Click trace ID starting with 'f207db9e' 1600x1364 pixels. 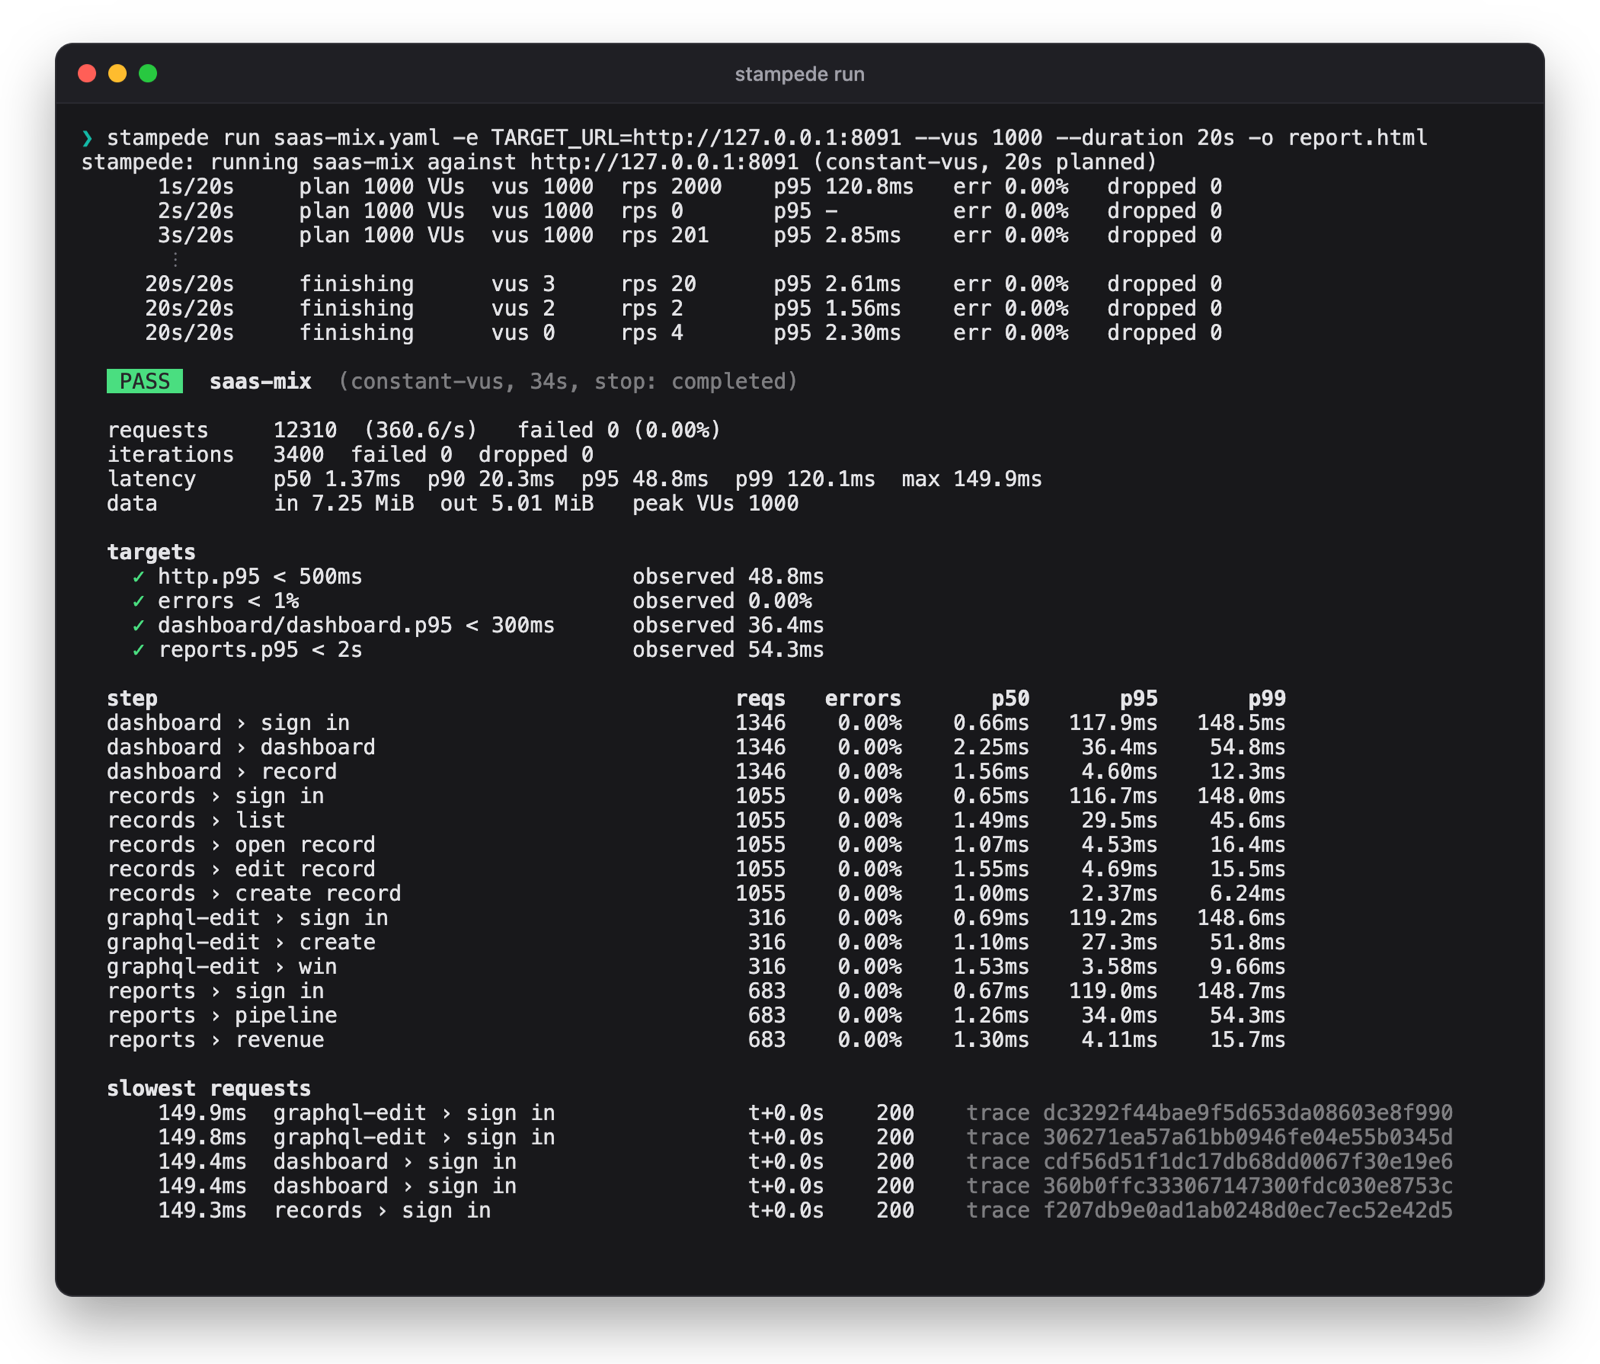pos(1247,1210)
